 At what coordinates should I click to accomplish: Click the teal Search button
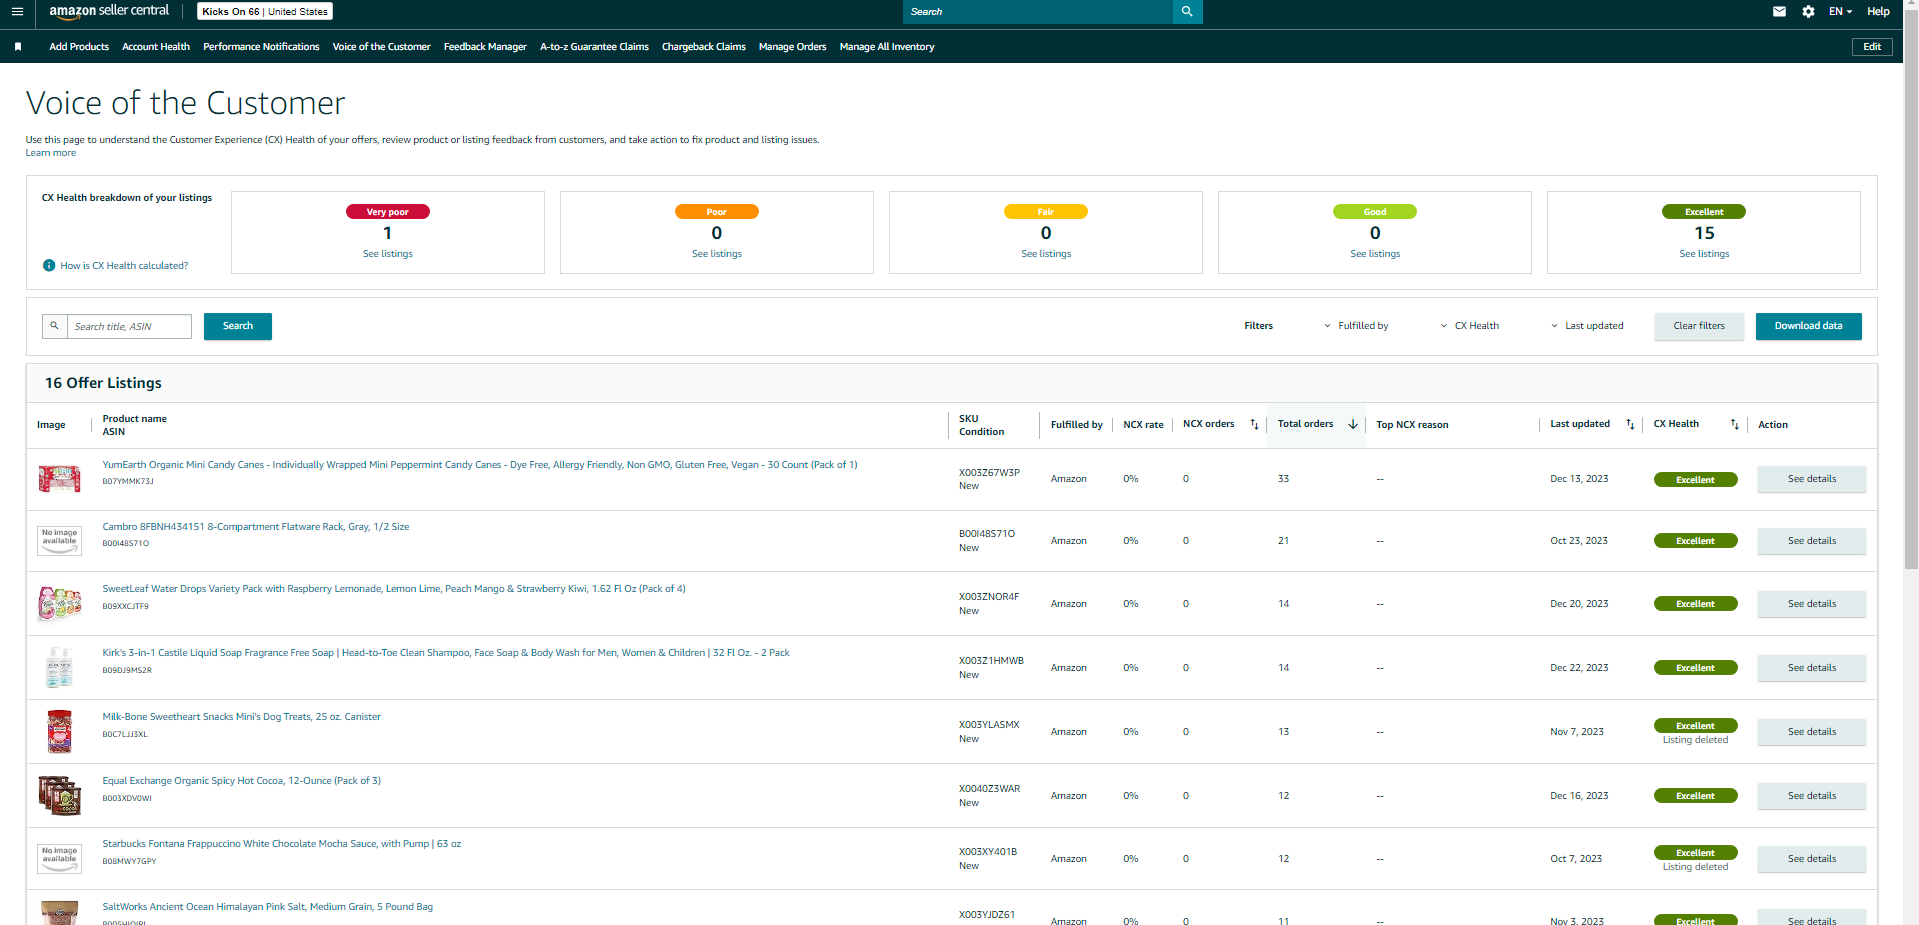(x=238, y=326)
